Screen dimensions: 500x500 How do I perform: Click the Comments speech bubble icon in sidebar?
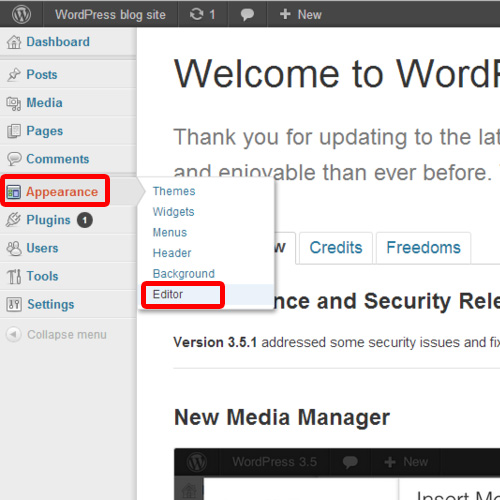pos(14,159)
